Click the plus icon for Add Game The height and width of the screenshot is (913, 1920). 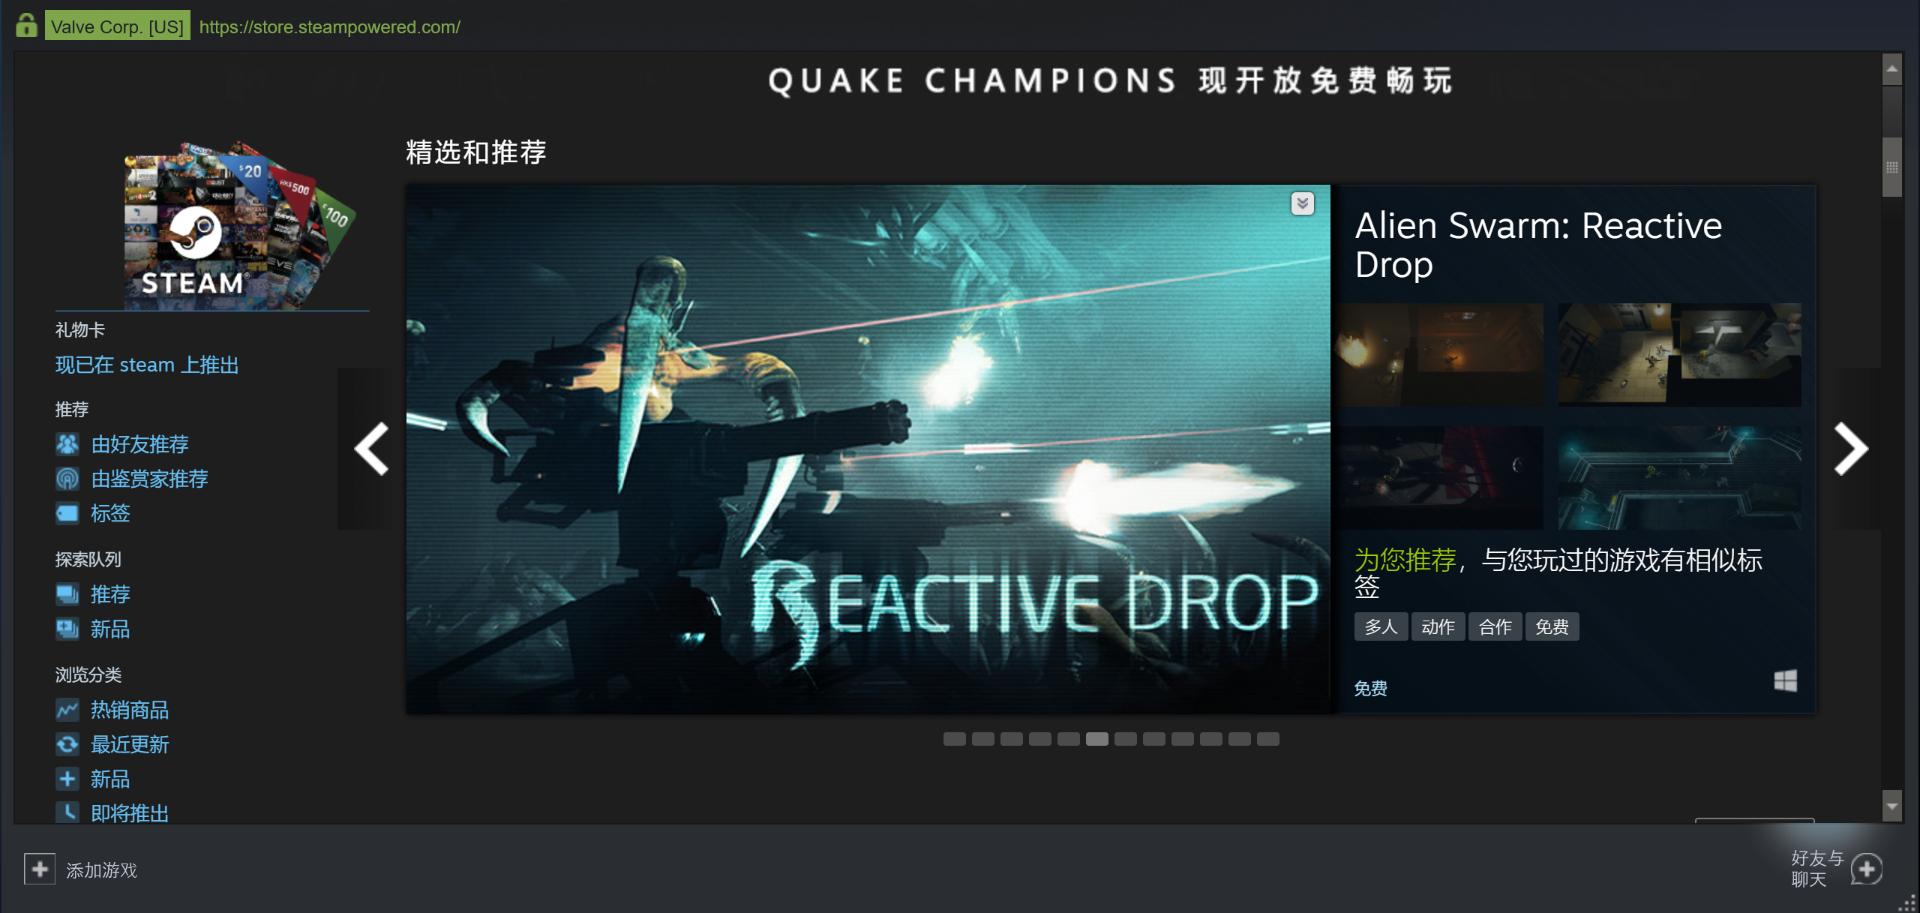(40, 869)
